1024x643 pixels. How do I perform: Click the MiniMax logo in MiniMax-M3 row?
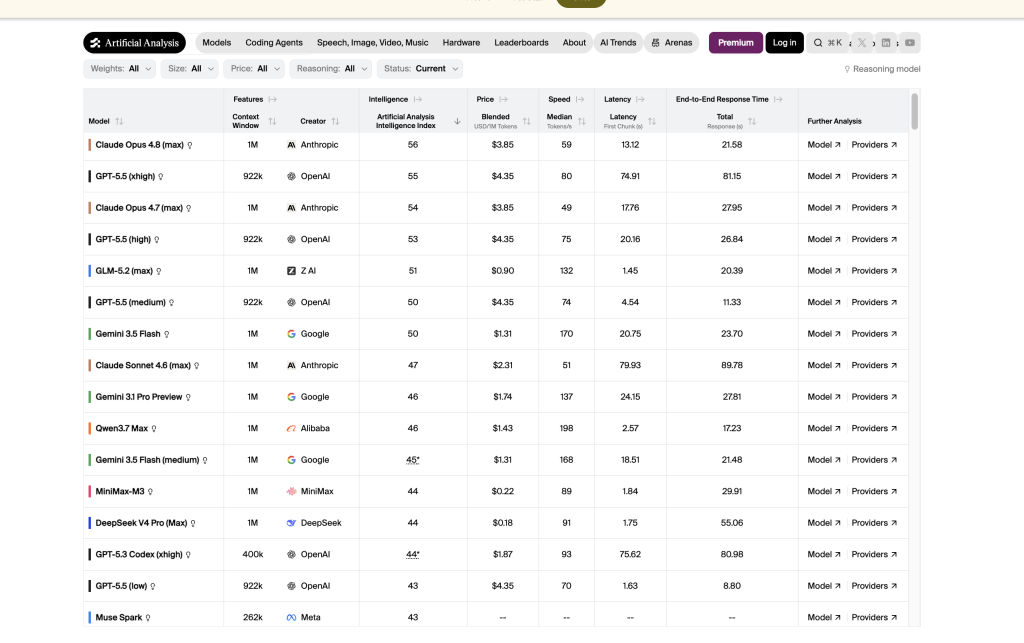(291, 492)
